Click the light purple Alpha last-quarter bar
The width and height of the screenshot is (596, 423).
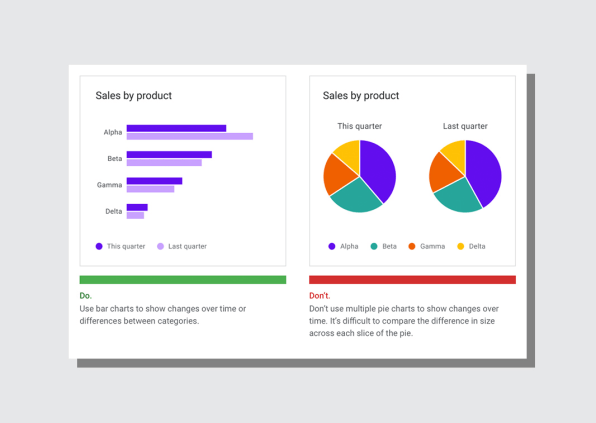click(190, 136)
